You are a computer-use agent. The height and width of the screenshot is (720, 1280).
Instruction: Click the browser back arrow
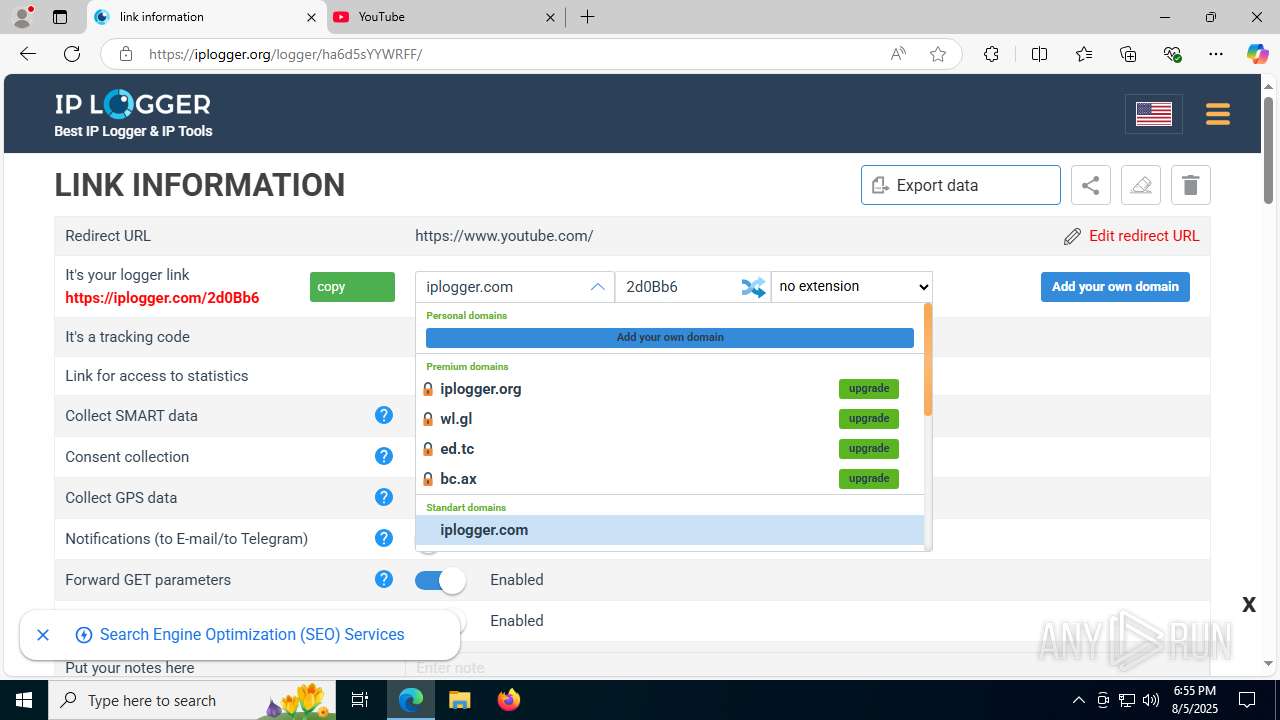pyautogui.click(x=28, y=54)
